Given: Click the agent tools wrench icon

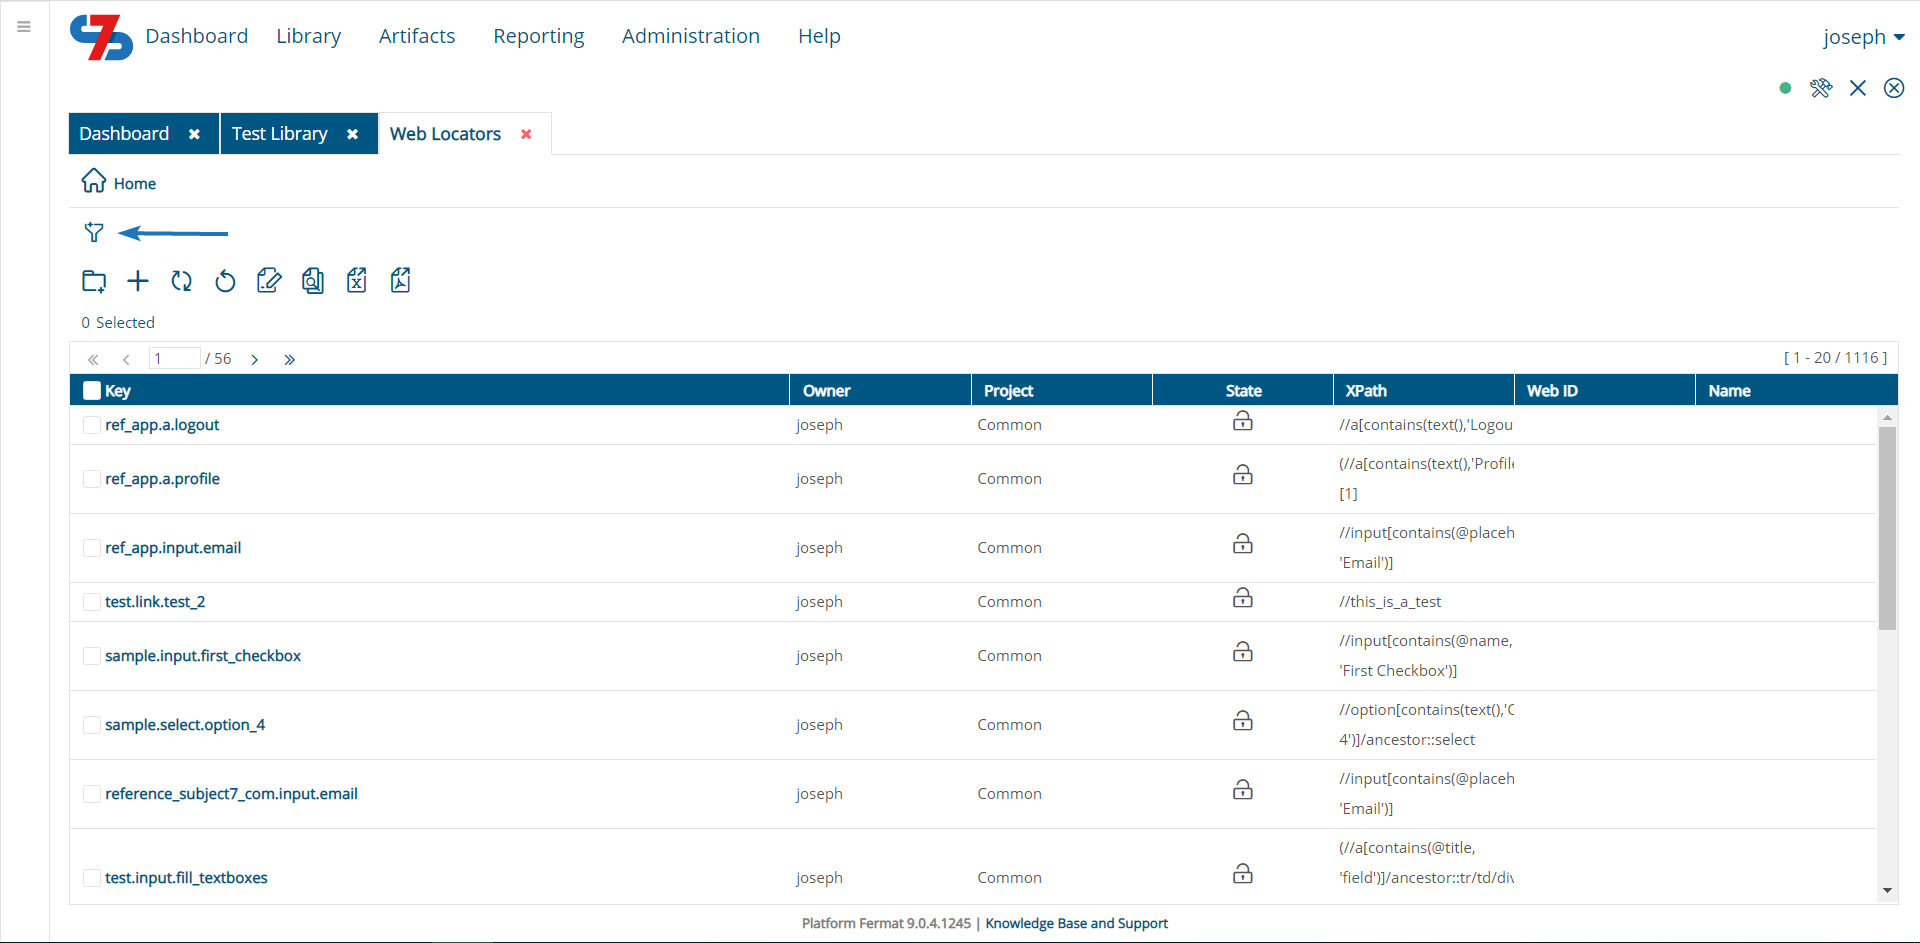Looking at the screenshot, I should (x=1822, y=88).
